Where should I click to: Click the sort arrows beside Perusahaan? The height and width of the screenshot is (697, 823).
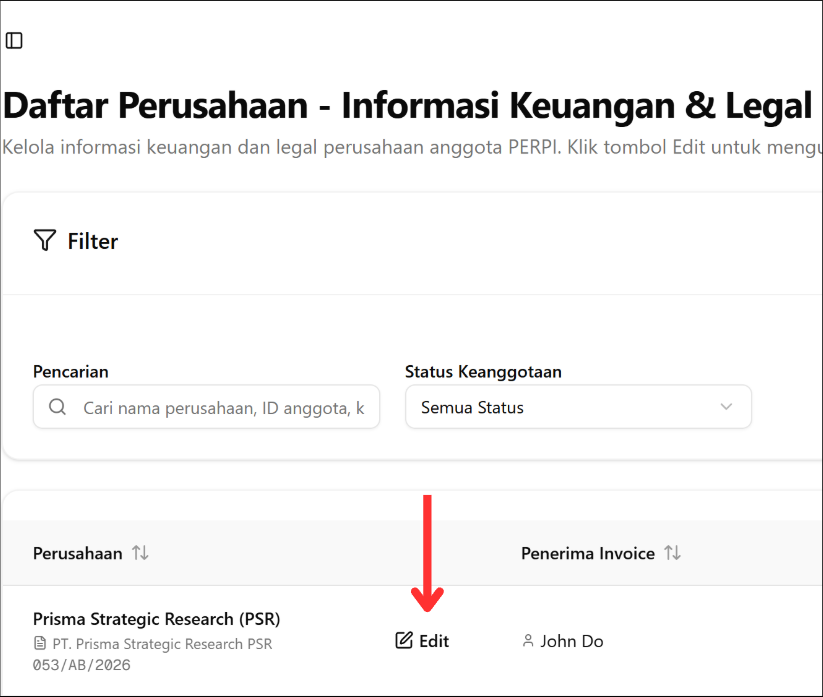140,553
